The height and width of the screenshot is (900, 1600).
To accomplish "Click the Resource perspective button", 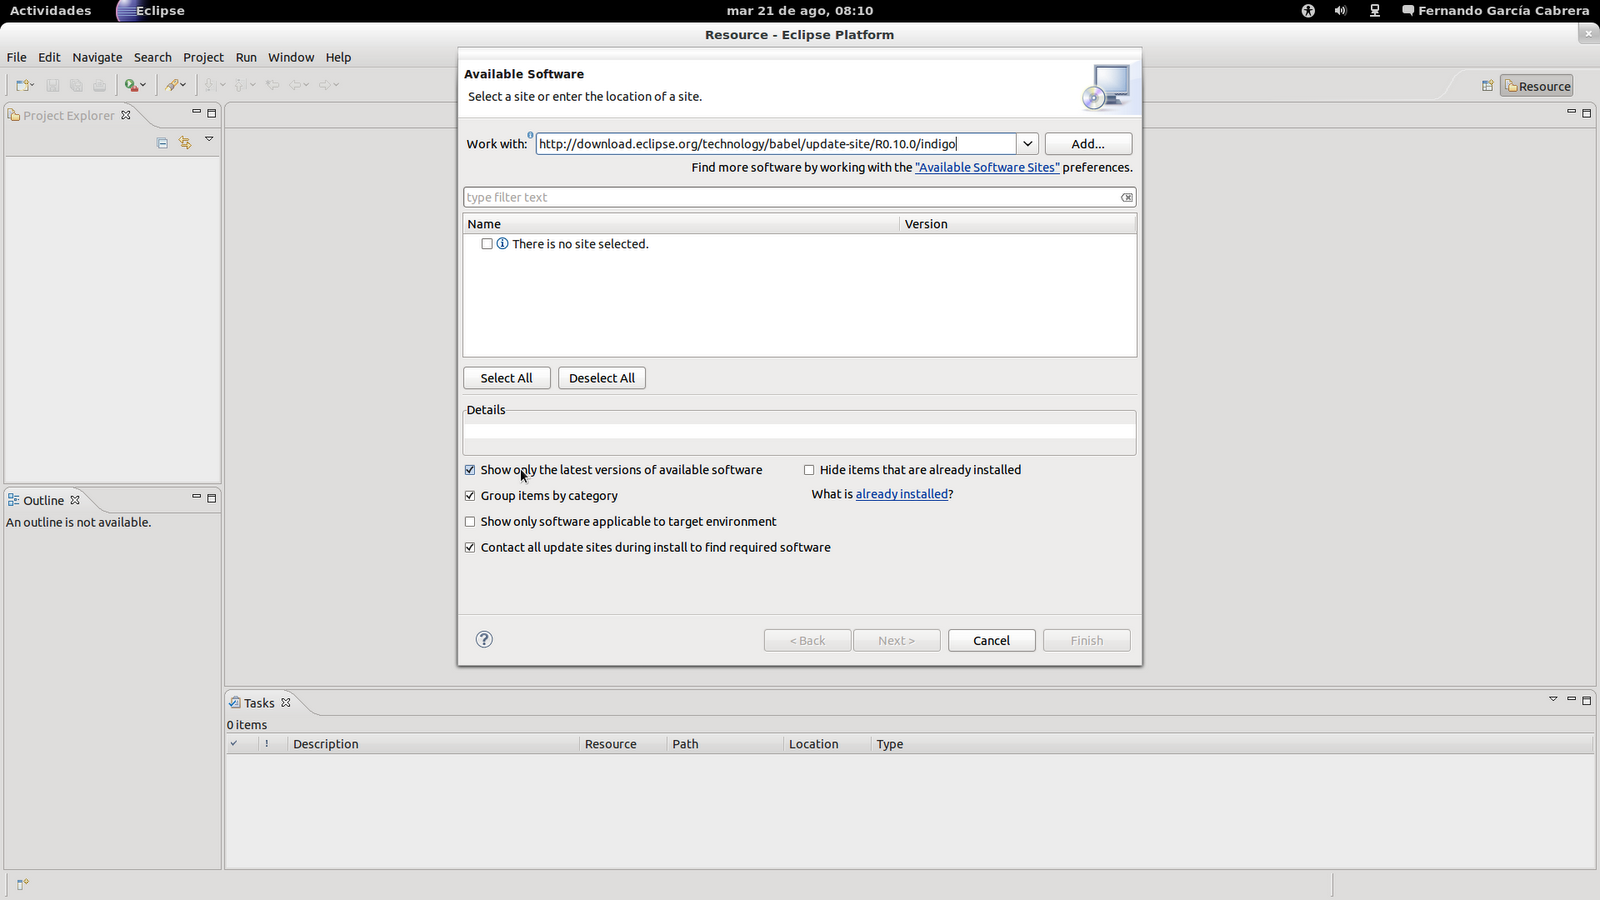I will (x=1537, y=86).
